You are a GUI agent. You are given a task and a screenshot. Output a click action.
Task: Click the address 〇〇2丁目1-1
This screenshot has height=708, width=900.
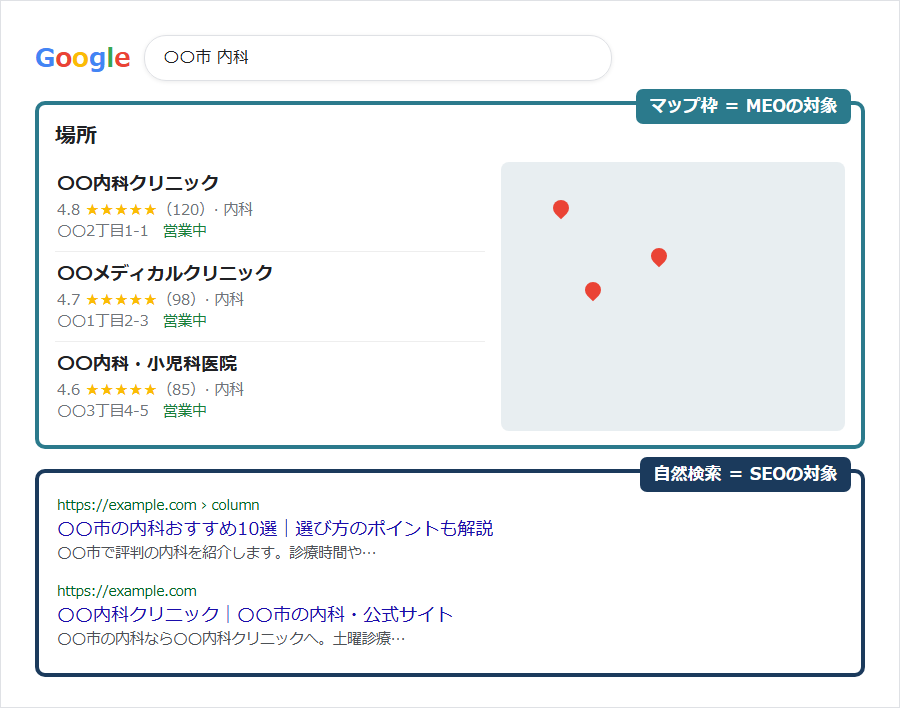pyautogui.click(x=103, y=231)
